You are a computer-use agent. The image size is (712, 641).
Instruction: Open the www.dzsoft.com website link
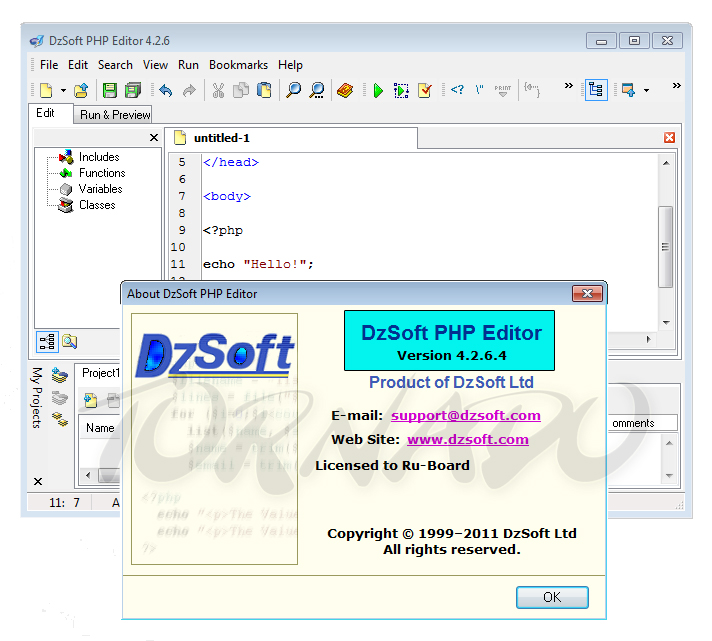pos(467,439)
